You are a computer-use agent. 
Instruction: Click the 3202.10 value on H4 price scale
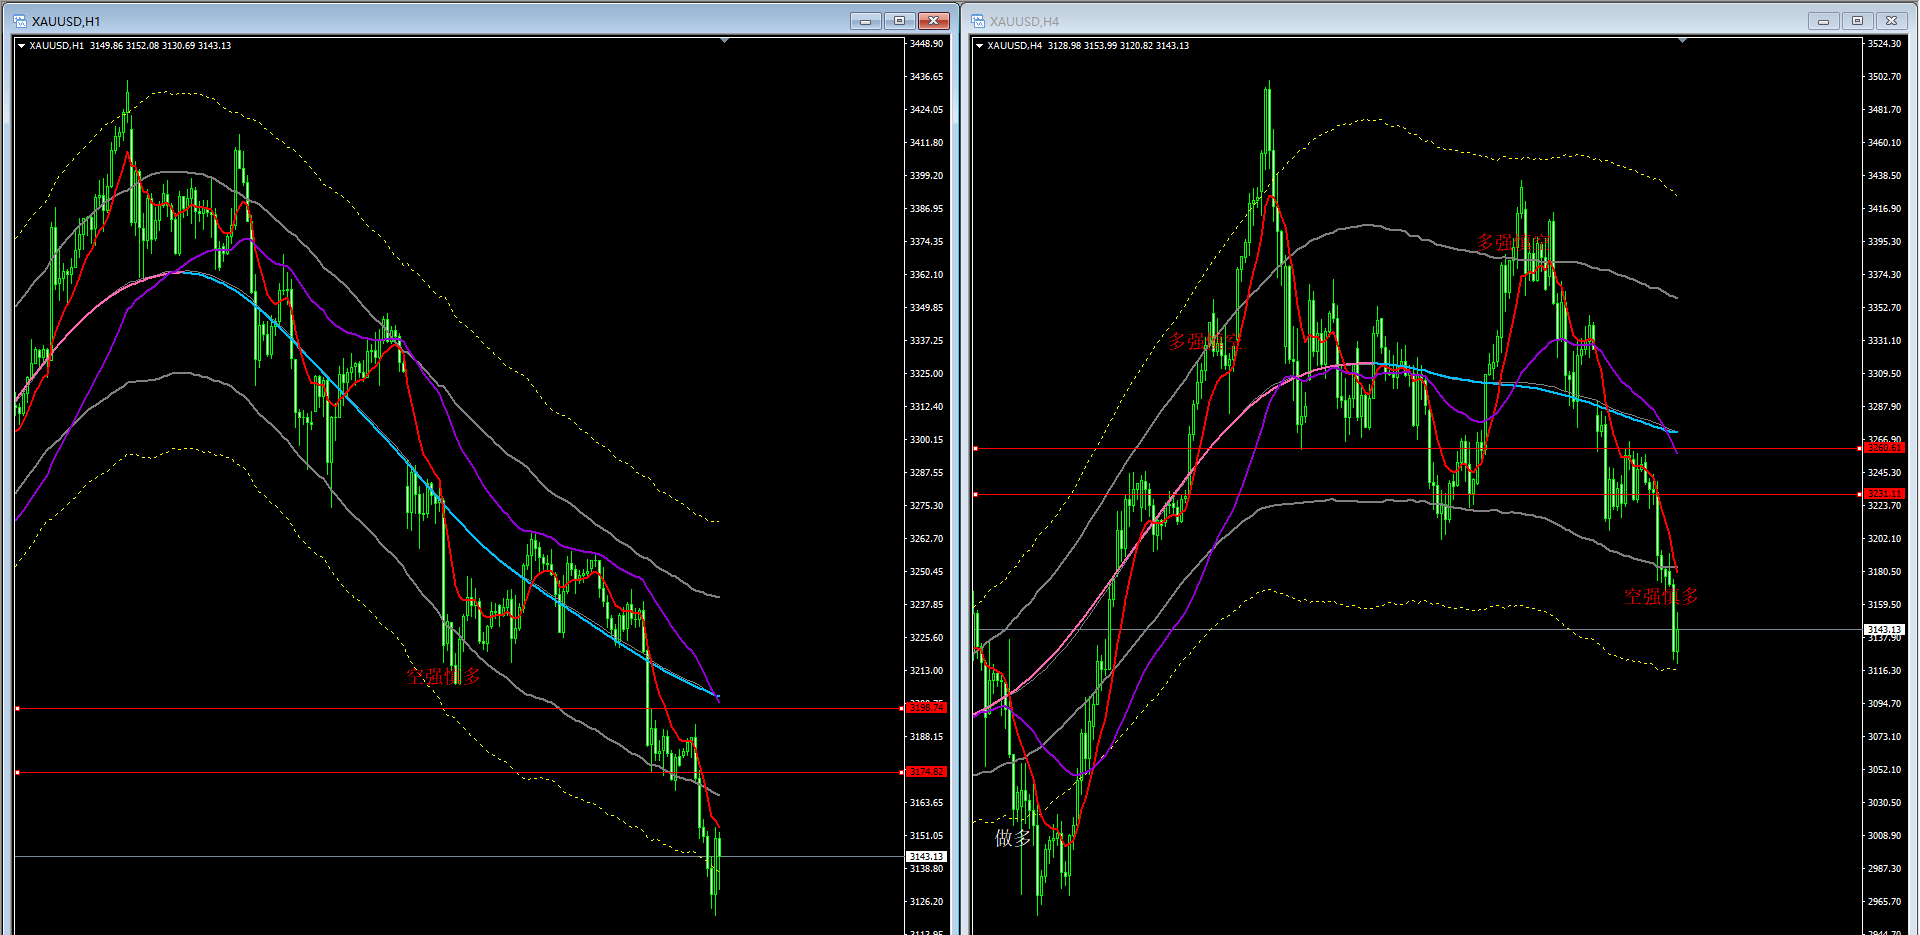click(x=1884, y=539)
